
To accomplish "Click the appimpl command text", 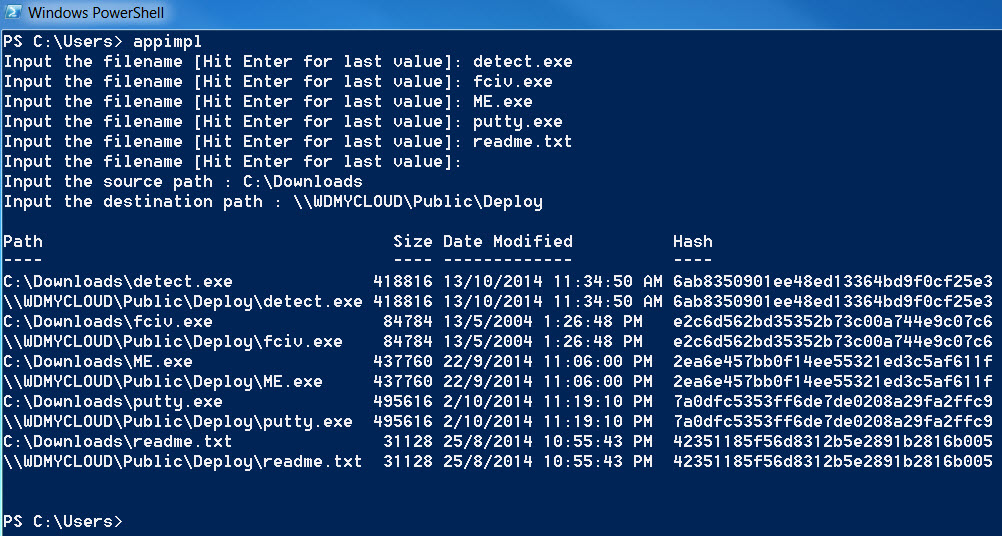I will [x=167, y=42].
